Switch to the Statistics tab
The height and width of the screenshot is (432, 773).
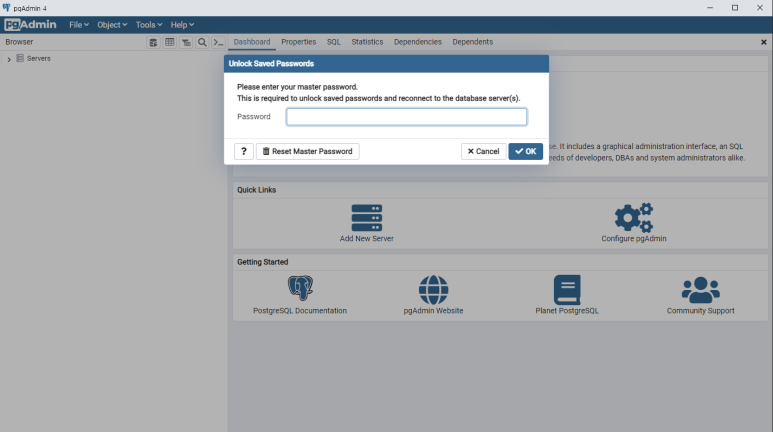click(367, 42)
